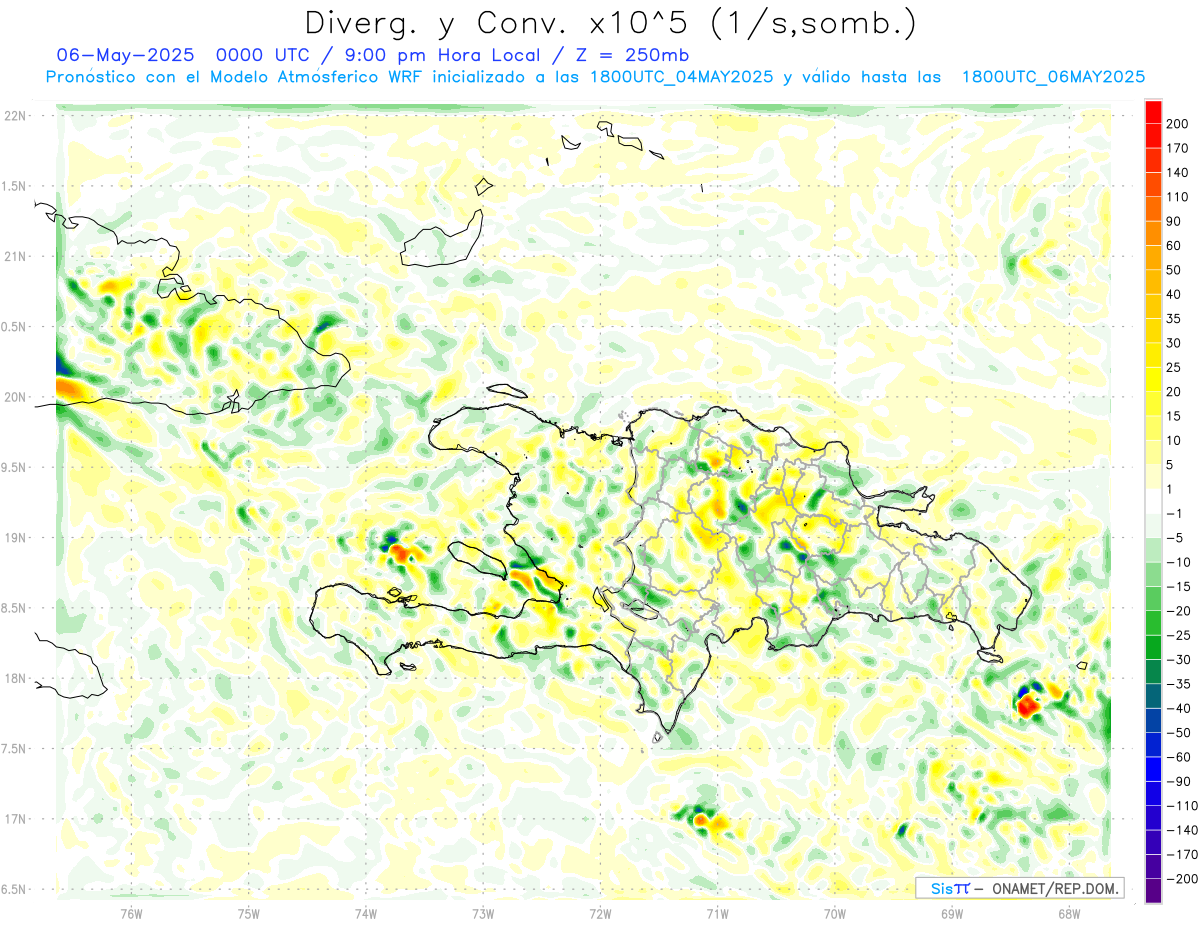The image size is (1200, 927).
Task: Click the latitude label '8.5N'
Action: tap(15, 608)
